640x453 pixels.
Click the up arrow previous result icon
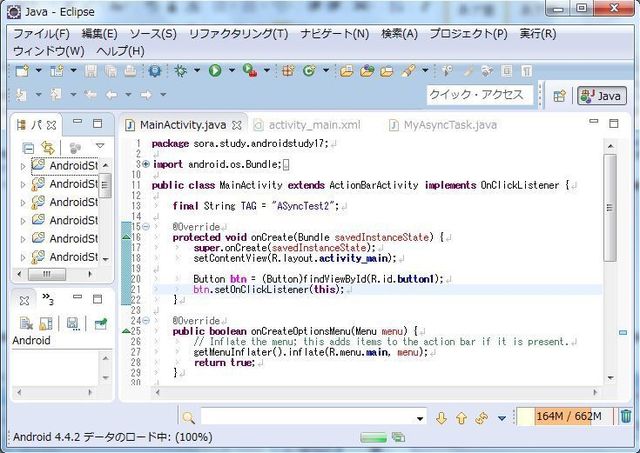461,418
